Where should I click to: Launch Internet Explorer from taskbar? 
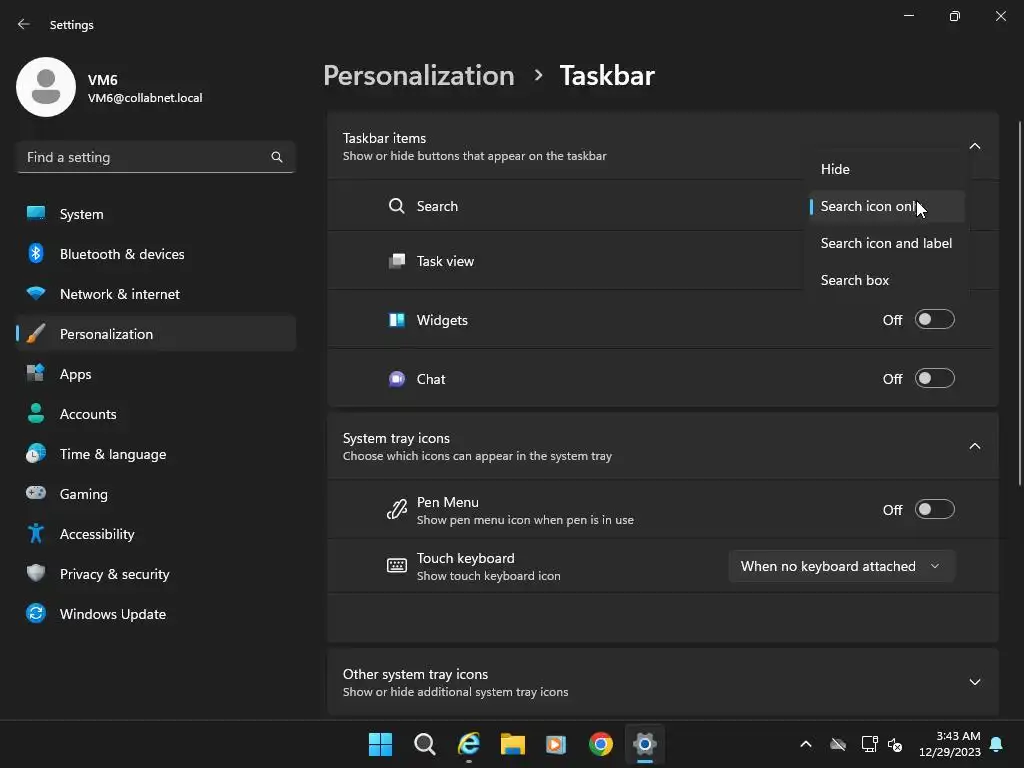(x=469, y=744)
